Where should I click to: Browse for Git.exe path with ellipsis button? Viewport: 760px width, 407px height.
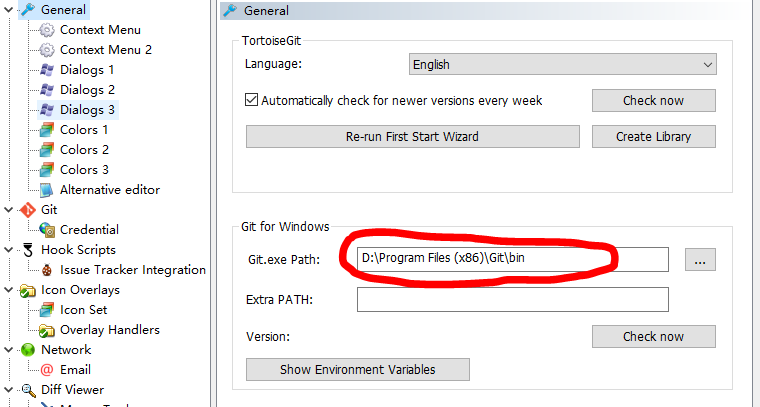coord(700,260)
